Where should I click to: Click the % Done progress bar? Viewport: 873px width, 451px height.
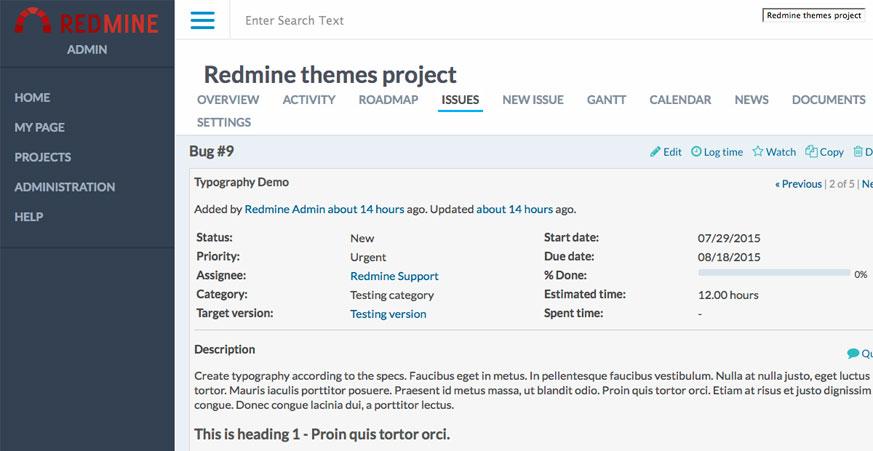point(774,273)
